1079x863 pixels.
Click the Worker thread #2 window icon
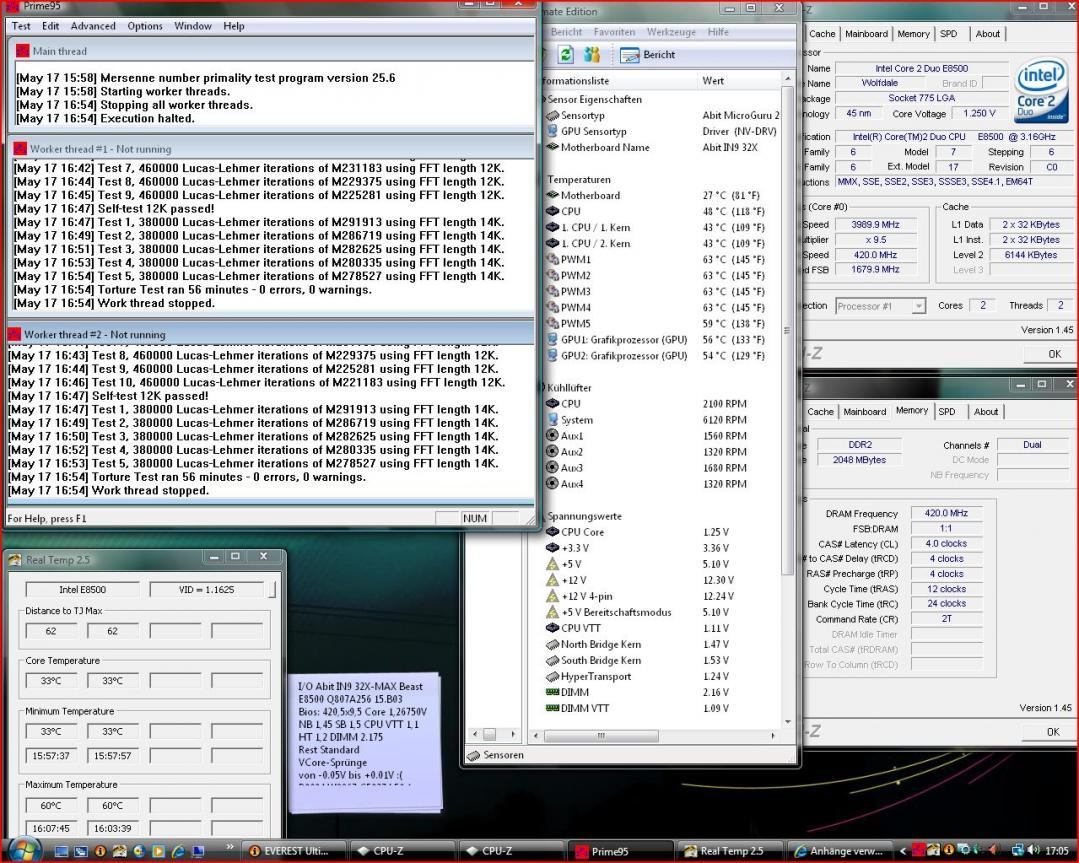pos(14,334)
